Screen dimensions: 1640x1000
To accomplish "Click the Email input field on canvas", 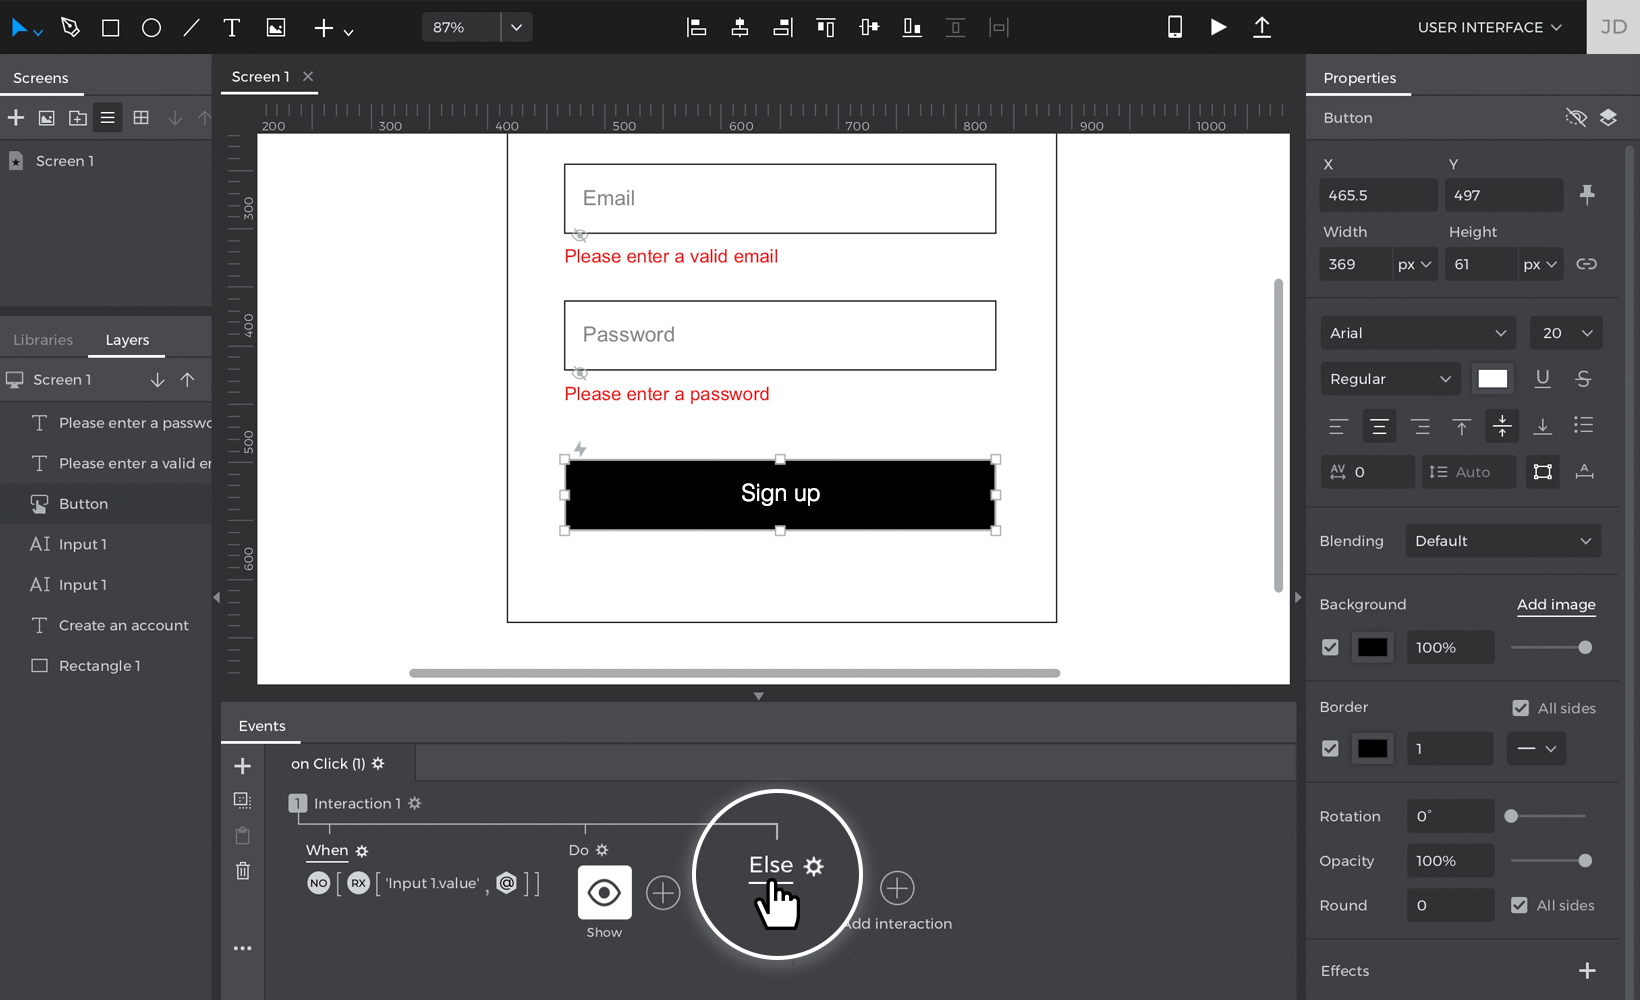I will click(x=780, y=199).
